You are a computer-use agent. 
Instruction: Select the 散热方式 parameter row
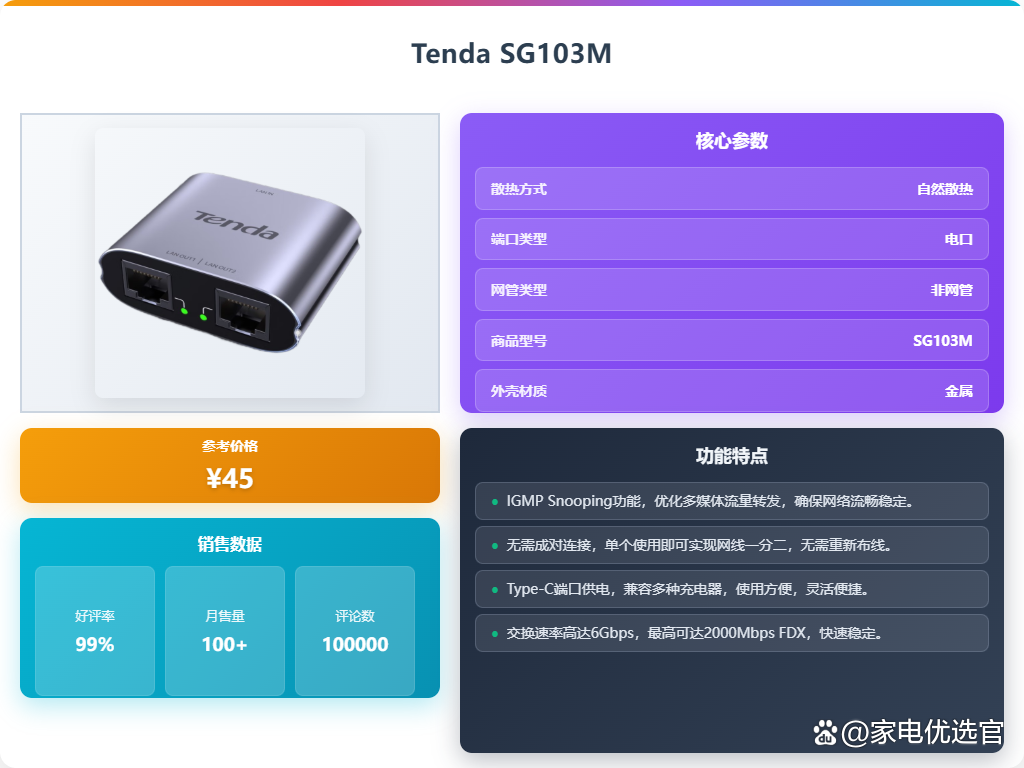(x=731, y=189)
